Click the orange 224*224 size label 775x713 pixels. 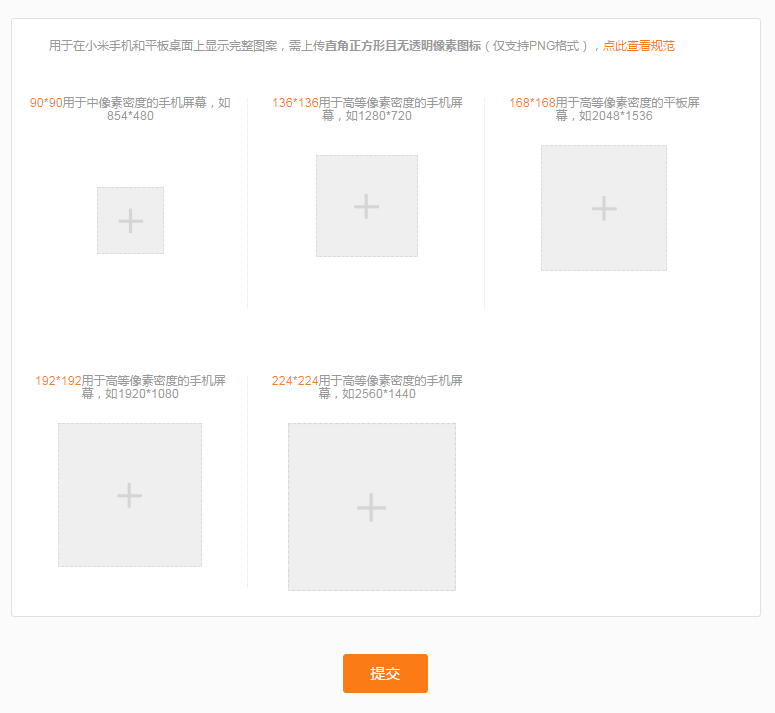point(295,381)
